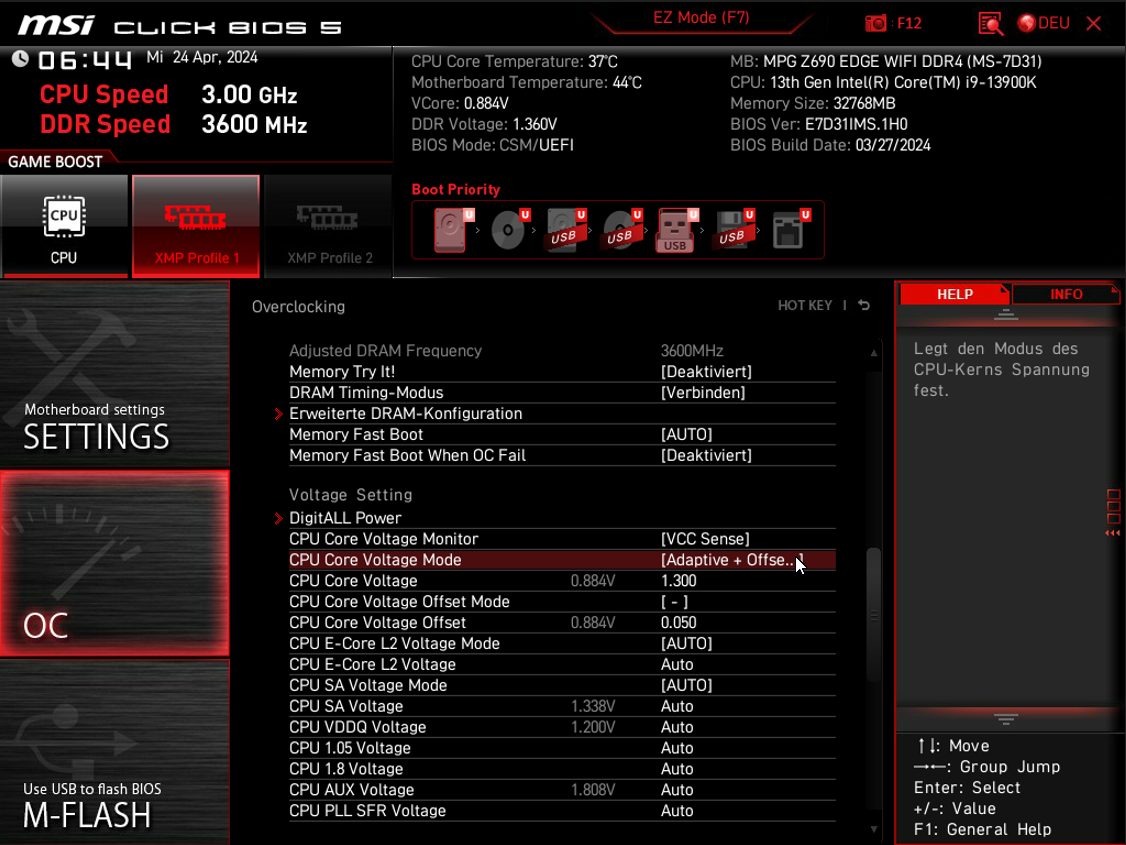Click the HOT KEY label

[805, 306]
